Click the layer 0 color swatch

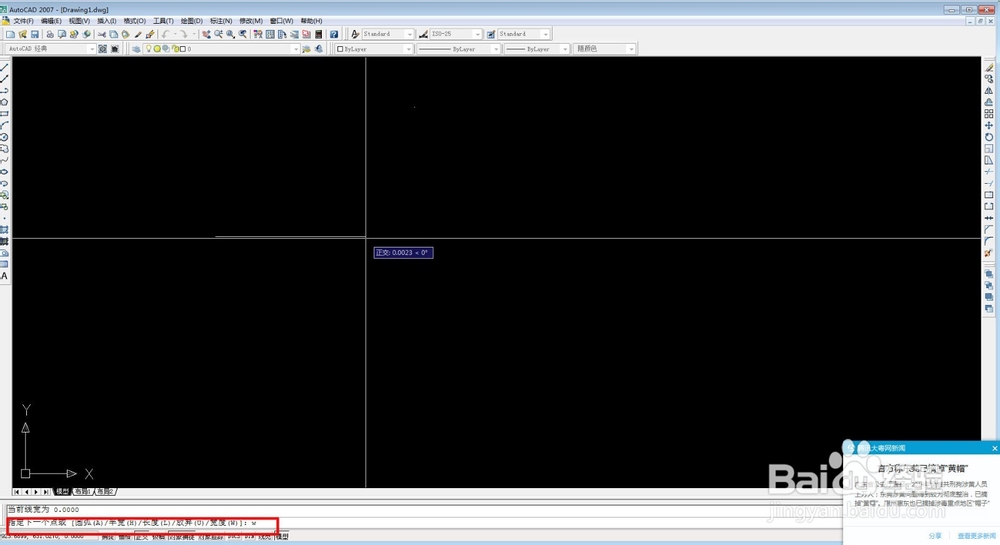pos(183,48)
